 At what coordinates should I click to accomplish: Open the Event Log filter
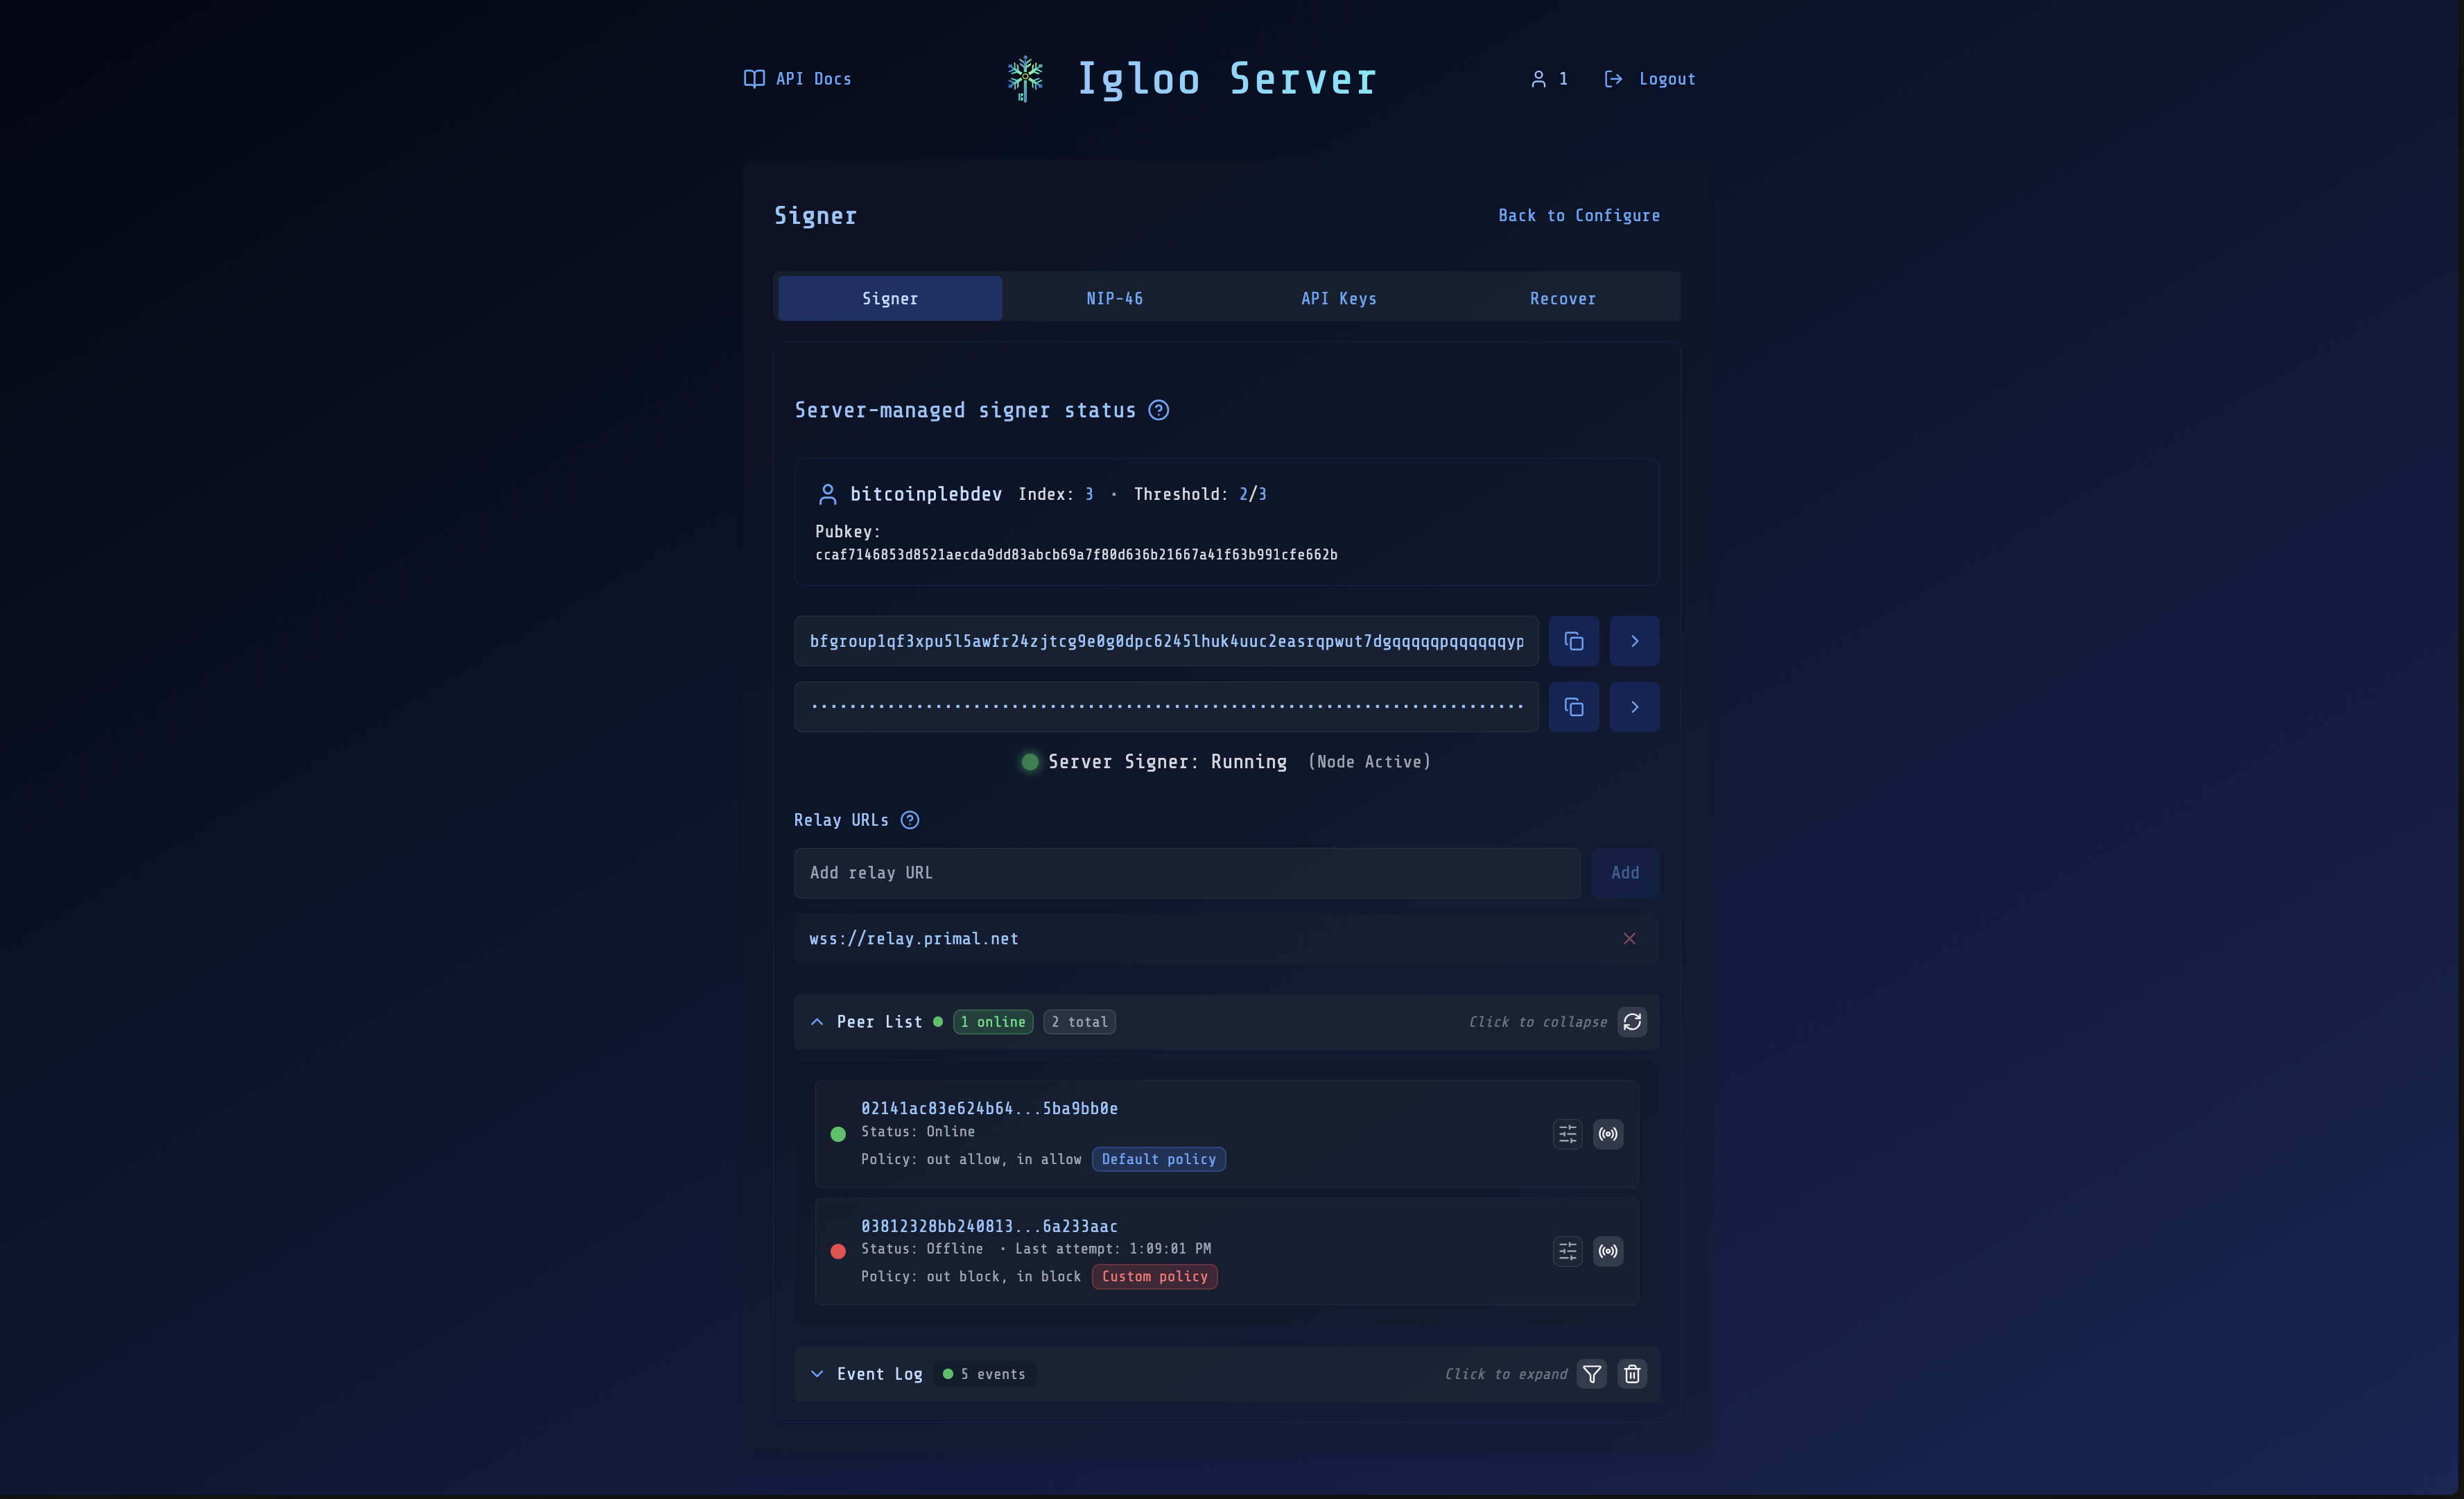[x=1591, y=1374]
